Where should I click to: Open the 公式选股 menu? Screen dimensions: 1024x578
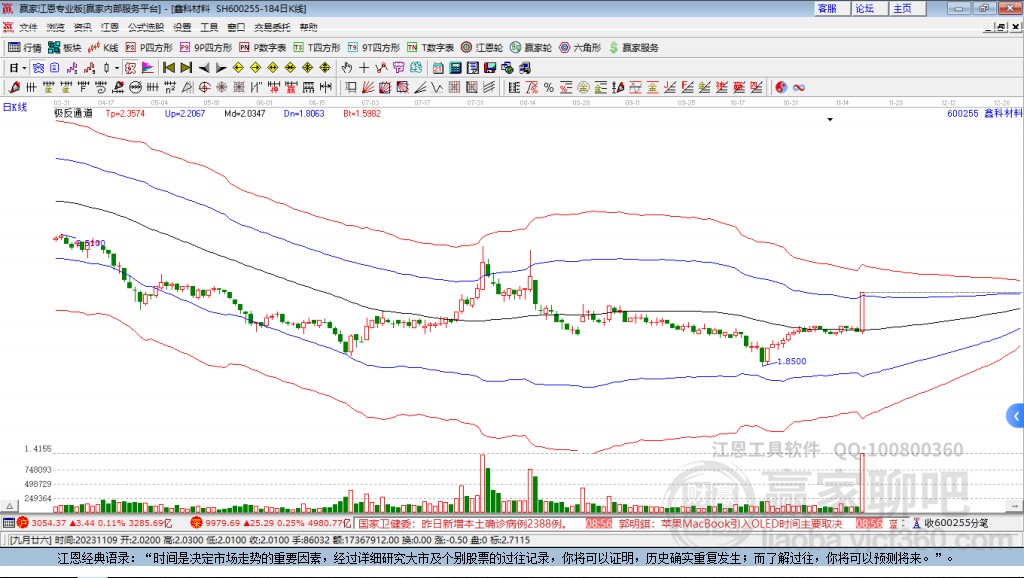(x=146, y=27)
